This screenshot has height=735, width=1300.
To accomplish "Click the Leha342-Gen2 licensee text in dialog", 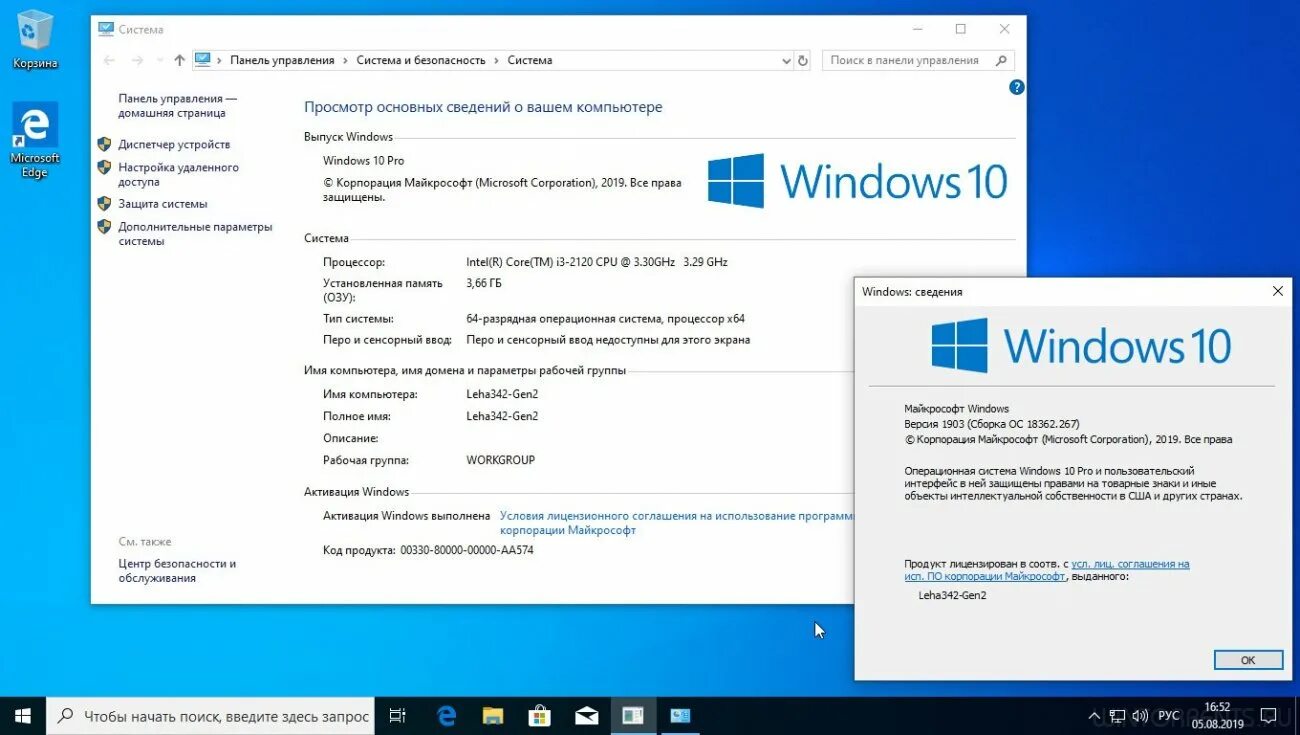I will 952,595.
